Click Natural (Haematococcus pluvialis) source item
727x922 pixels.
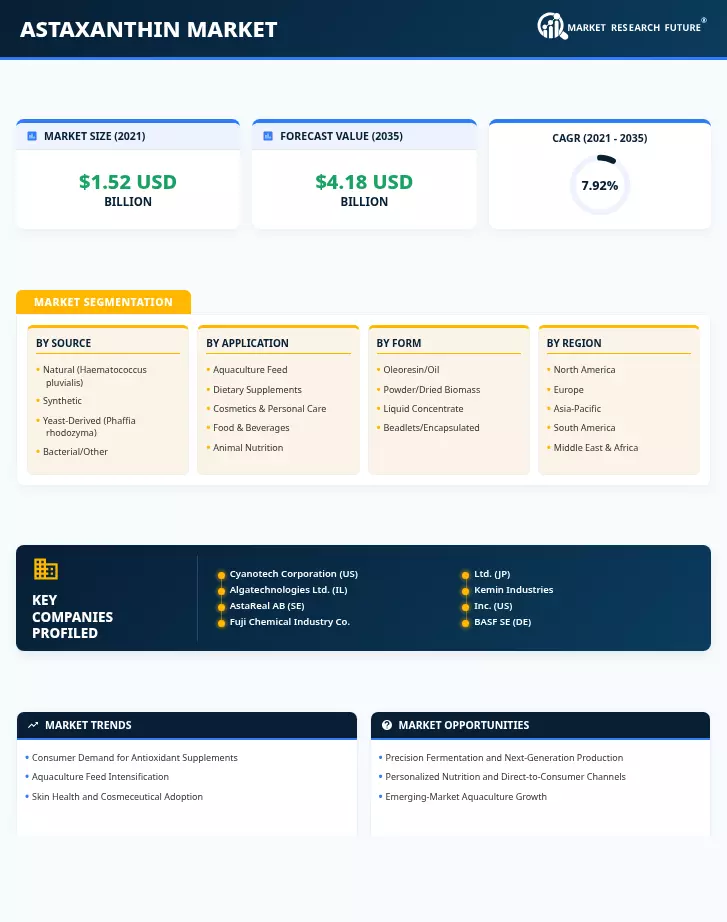pos(95,376)
